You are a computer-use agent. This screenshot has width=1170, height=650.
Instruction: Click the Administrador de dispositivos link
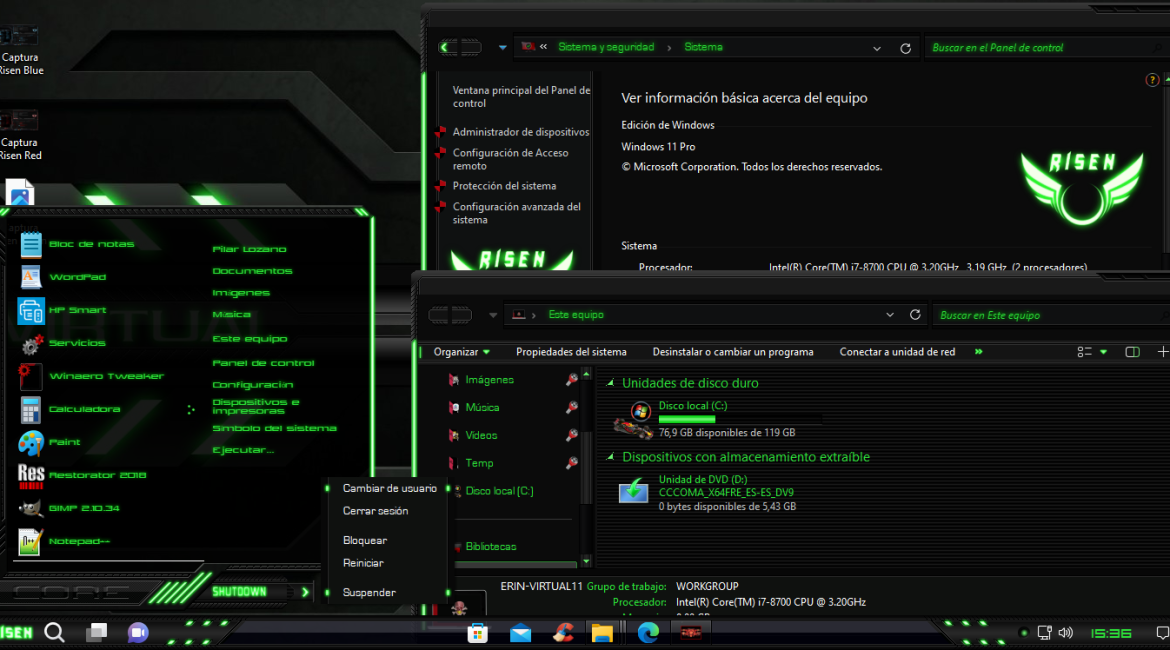pos(520,132)
